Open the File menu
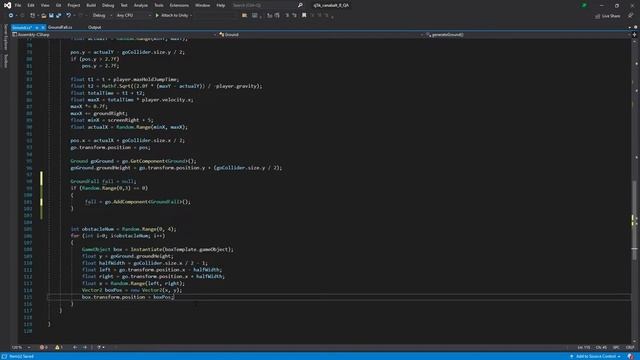The image size is (640, 360). coord(18,5)
